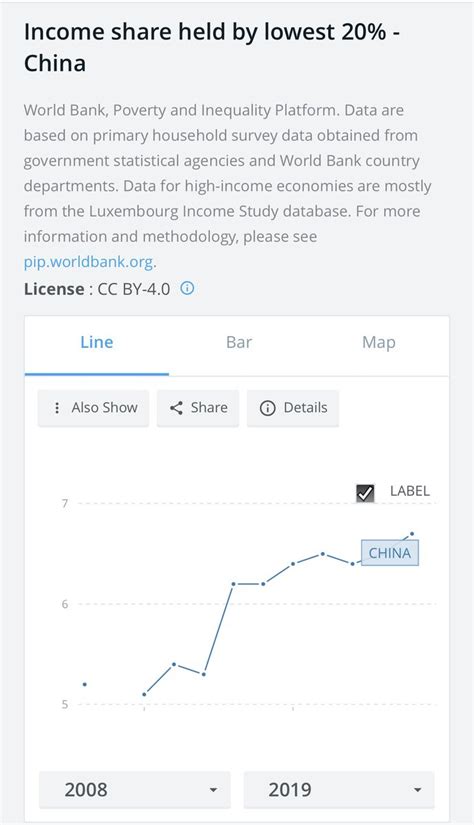
Task: Click the last data point on the line
Action: point(412,534)
